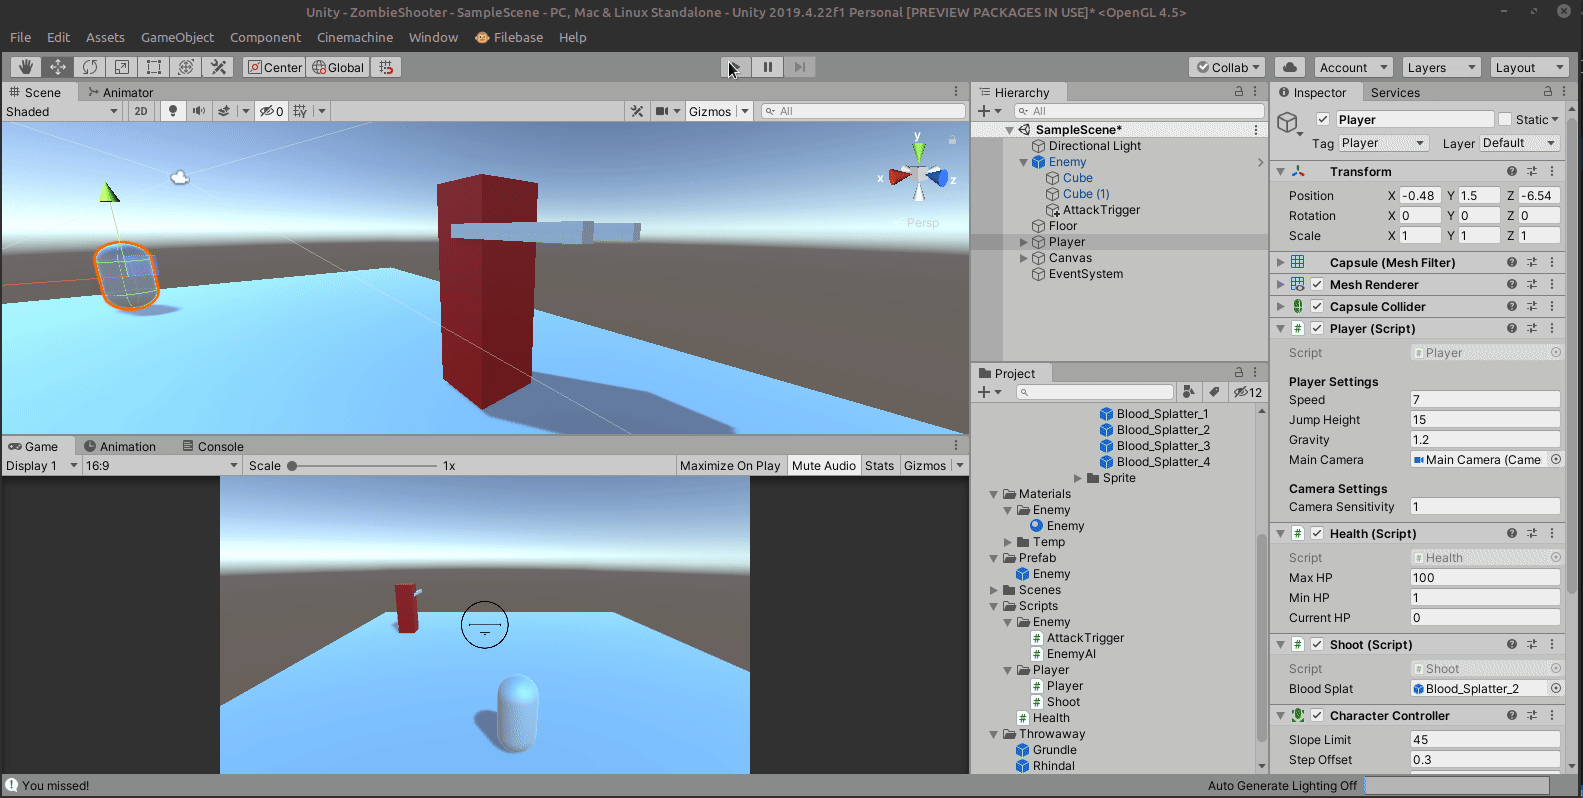This screenshot has height=798, width=1583.
Task: Pick object for Main Camera field
Action: (1556, 459)
